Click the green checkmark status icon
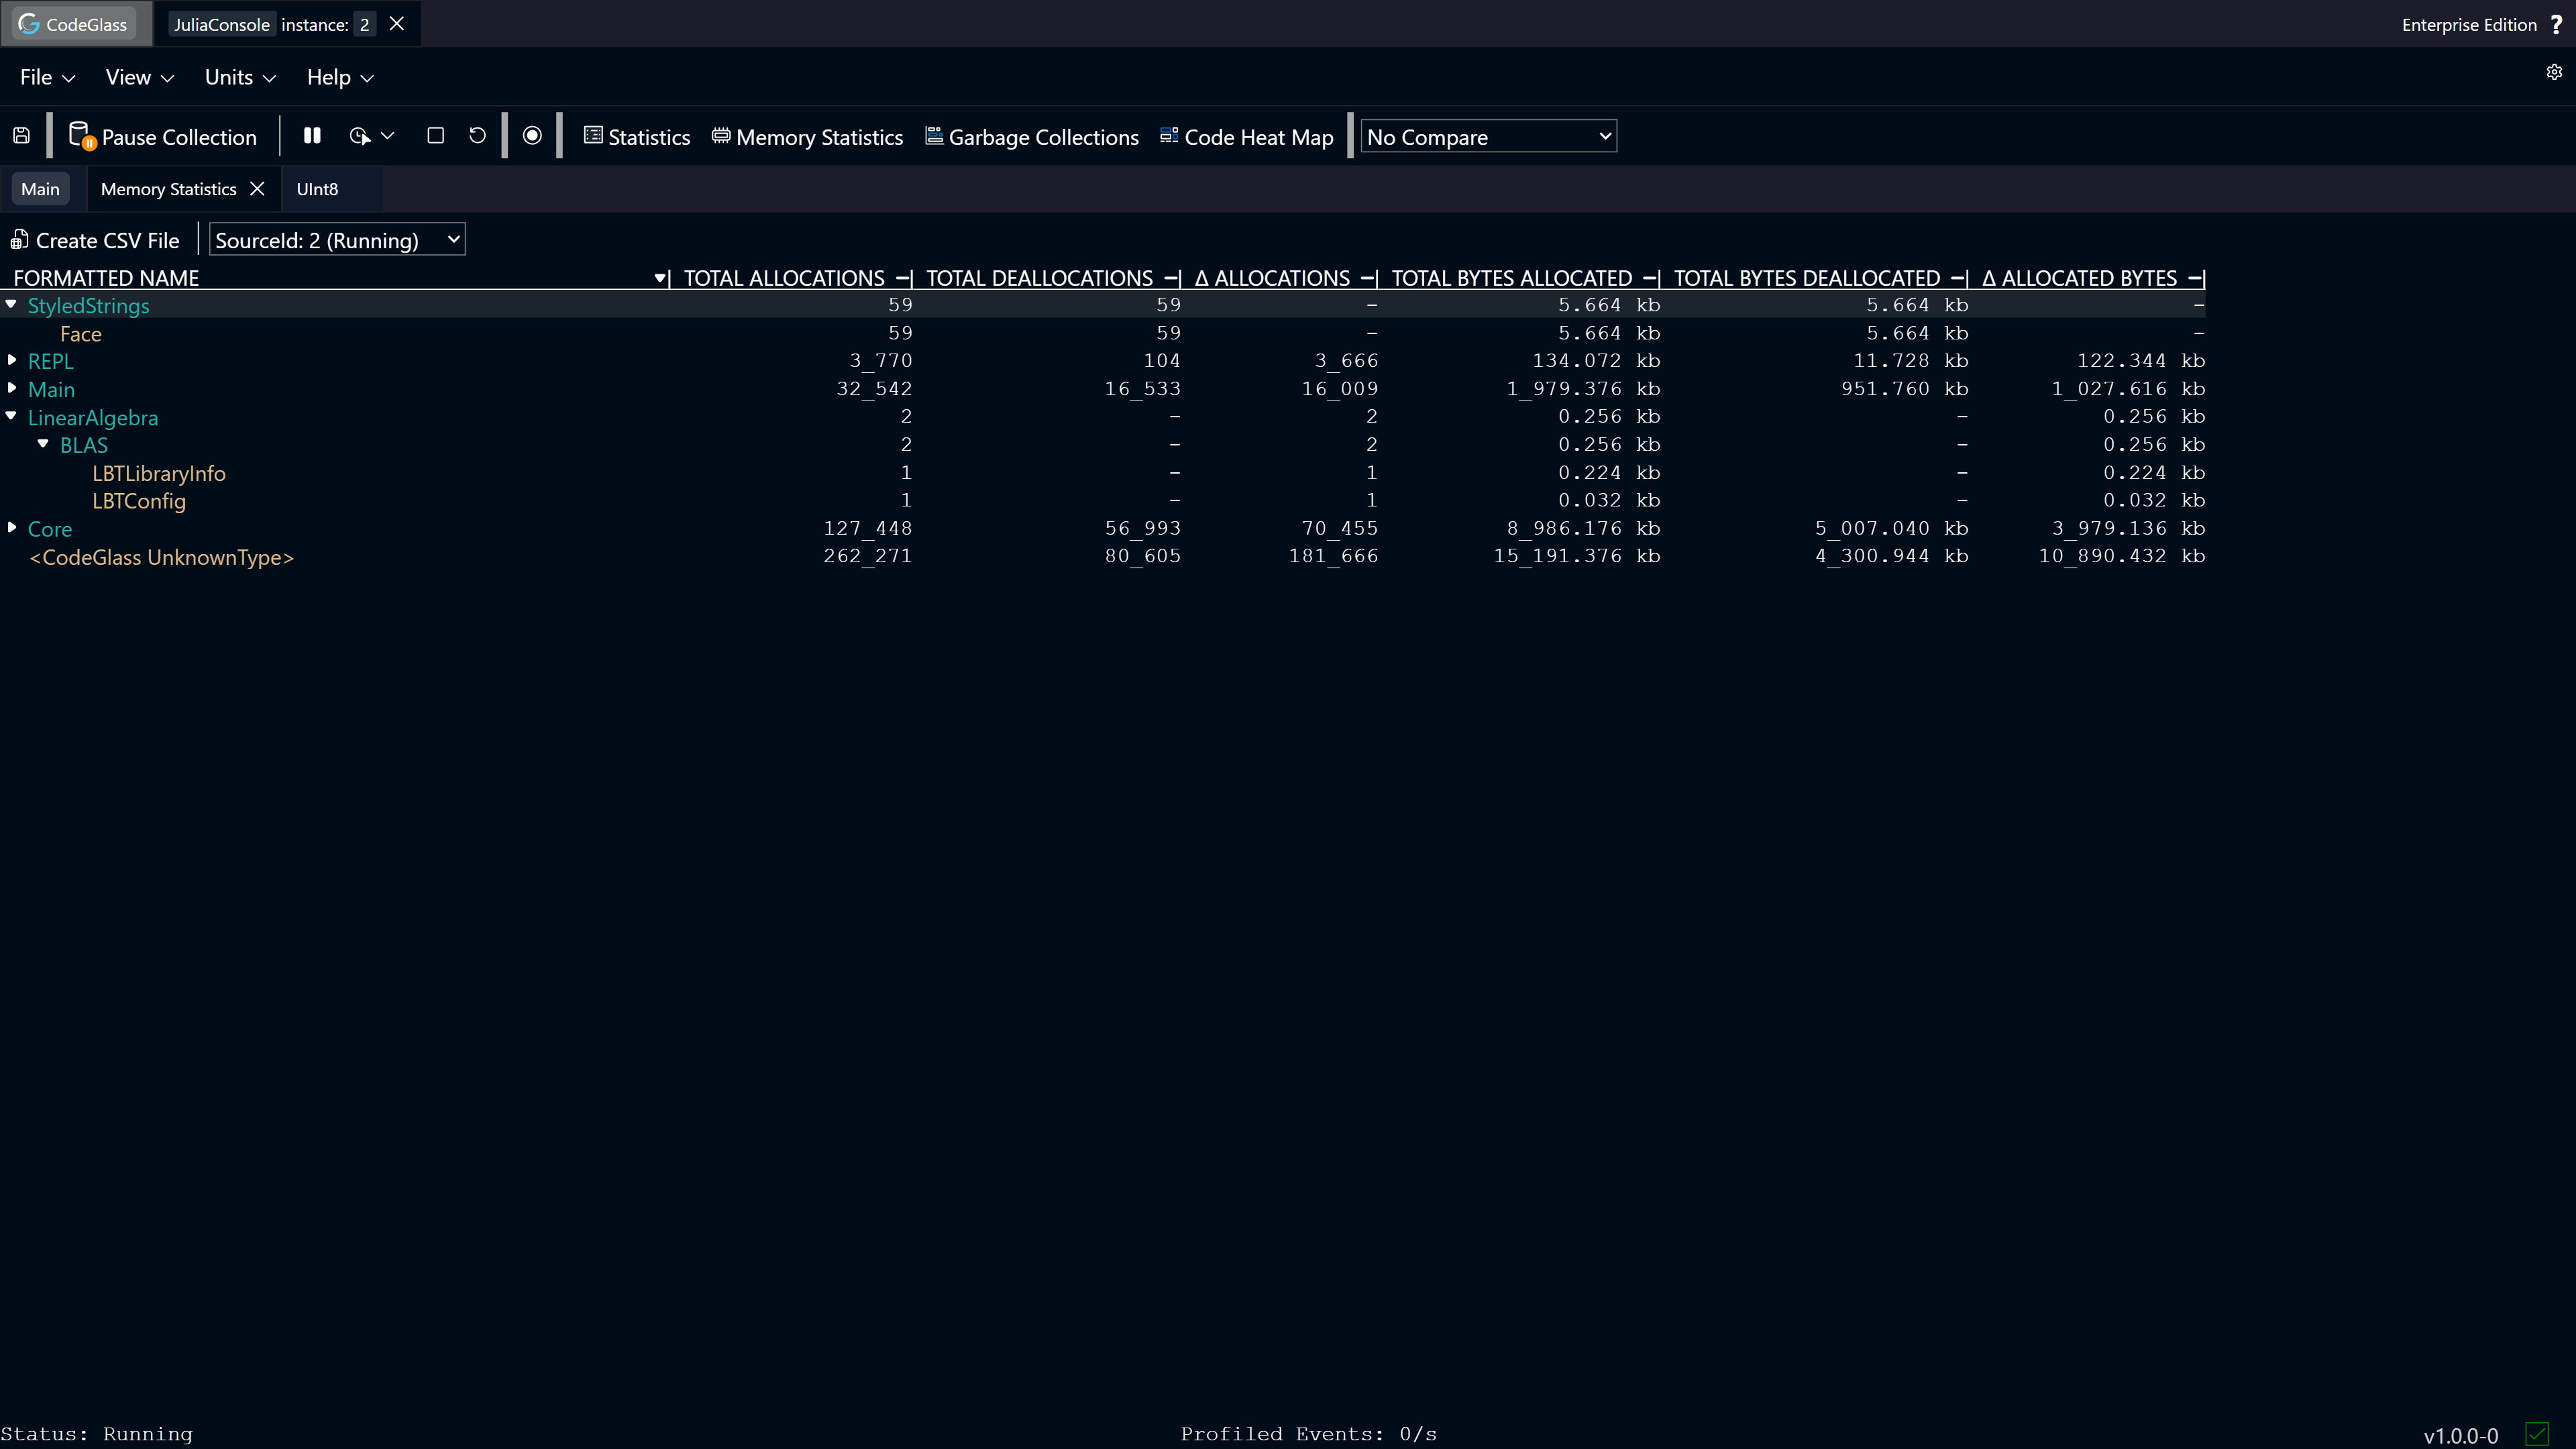This screenshot has width=2576, height=1449. tap(2537, 1435)
